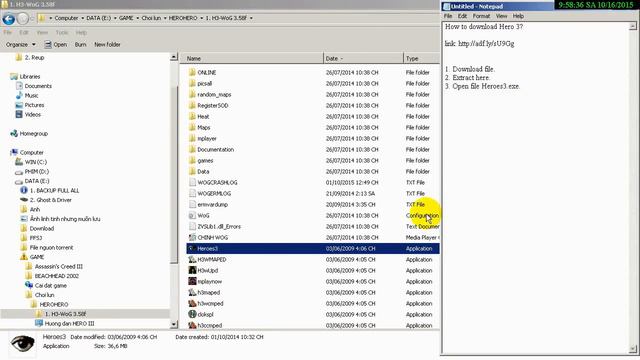Open Explorer Tools menu
Viewport: 640px width, 360px height.
62,32
